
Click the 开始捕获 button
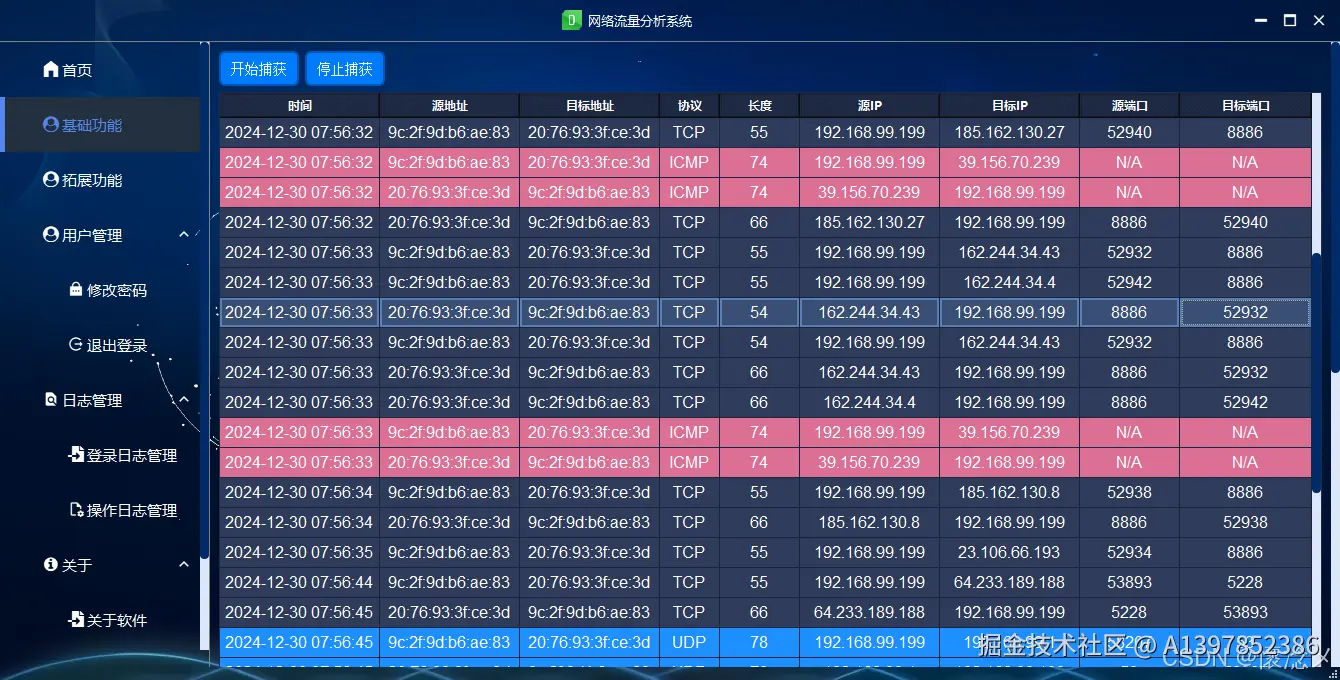259,69
